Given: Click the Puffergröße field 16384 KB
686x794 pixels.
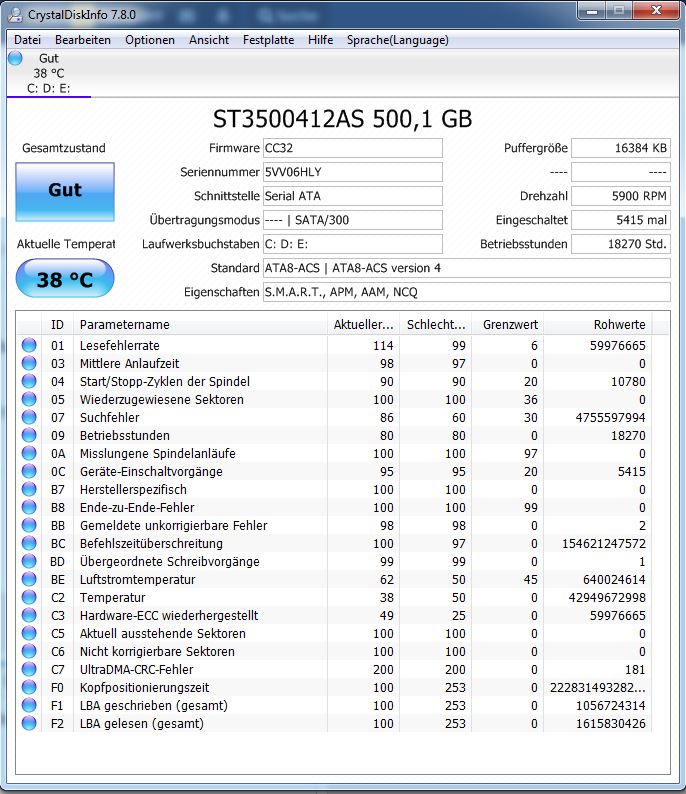Looking at the screenshot, I should 621,148.
